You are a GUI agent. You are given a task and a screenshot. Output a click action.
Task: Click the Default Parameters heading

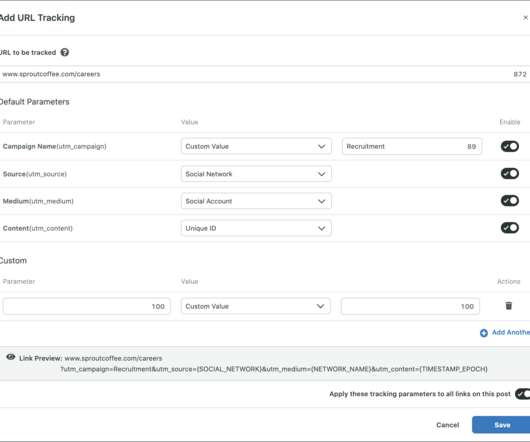pyautogui.click(x=34, y=102)
